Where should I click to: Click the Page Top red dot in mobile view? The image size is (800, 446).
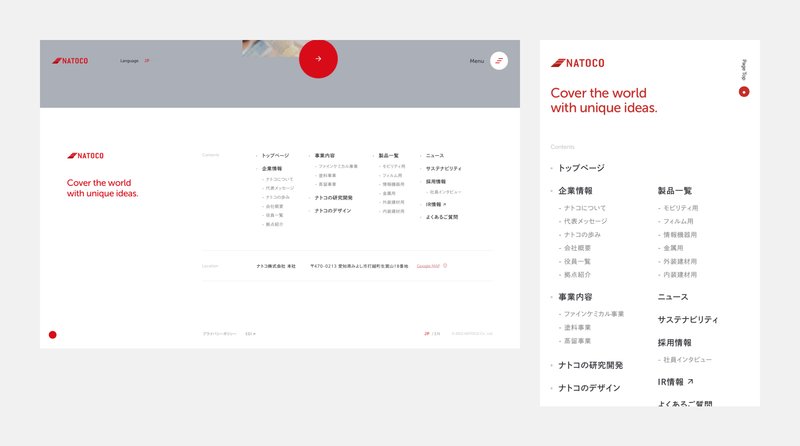pos(744,92)
